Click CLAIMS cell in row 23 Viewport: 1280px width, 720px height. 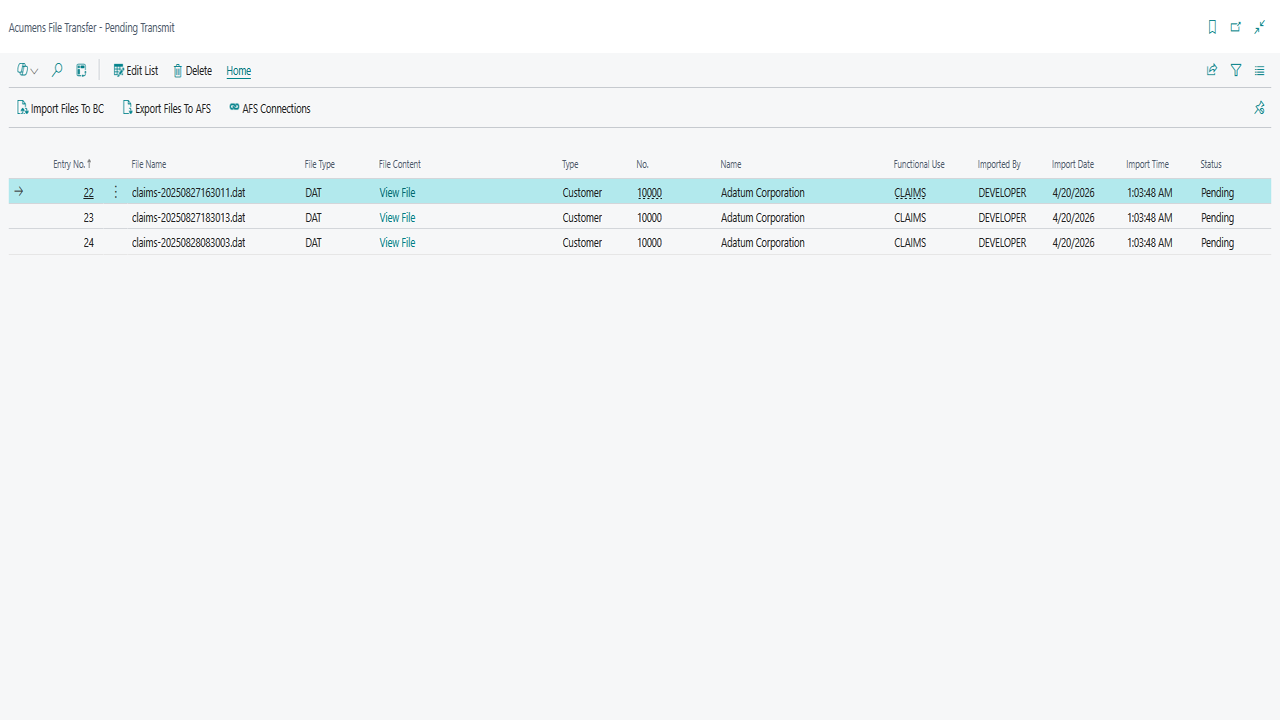pos(910,218)
